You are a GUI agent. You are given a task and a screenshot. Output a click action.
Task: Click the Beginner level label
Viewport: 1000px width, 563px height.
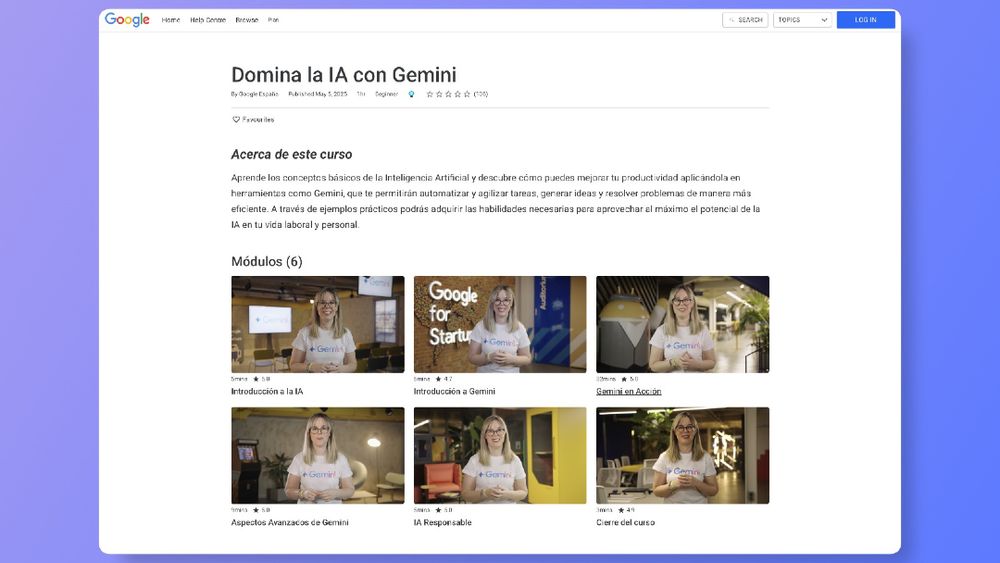coord(386,94)
